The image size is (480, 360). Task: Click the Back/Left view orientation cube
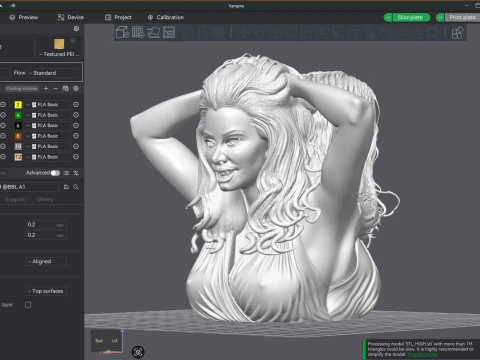coord(107,341)
